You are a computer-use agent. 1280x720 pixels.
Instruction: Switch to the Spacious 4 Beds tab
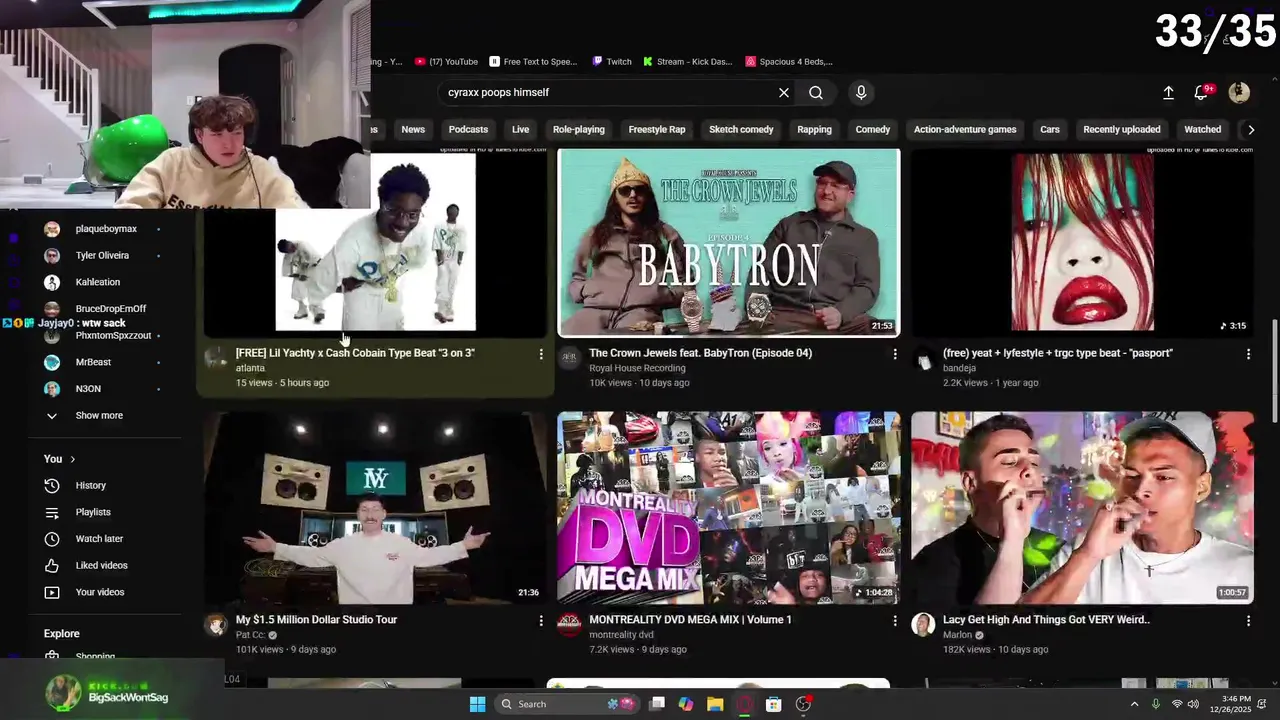pos(789,61)
